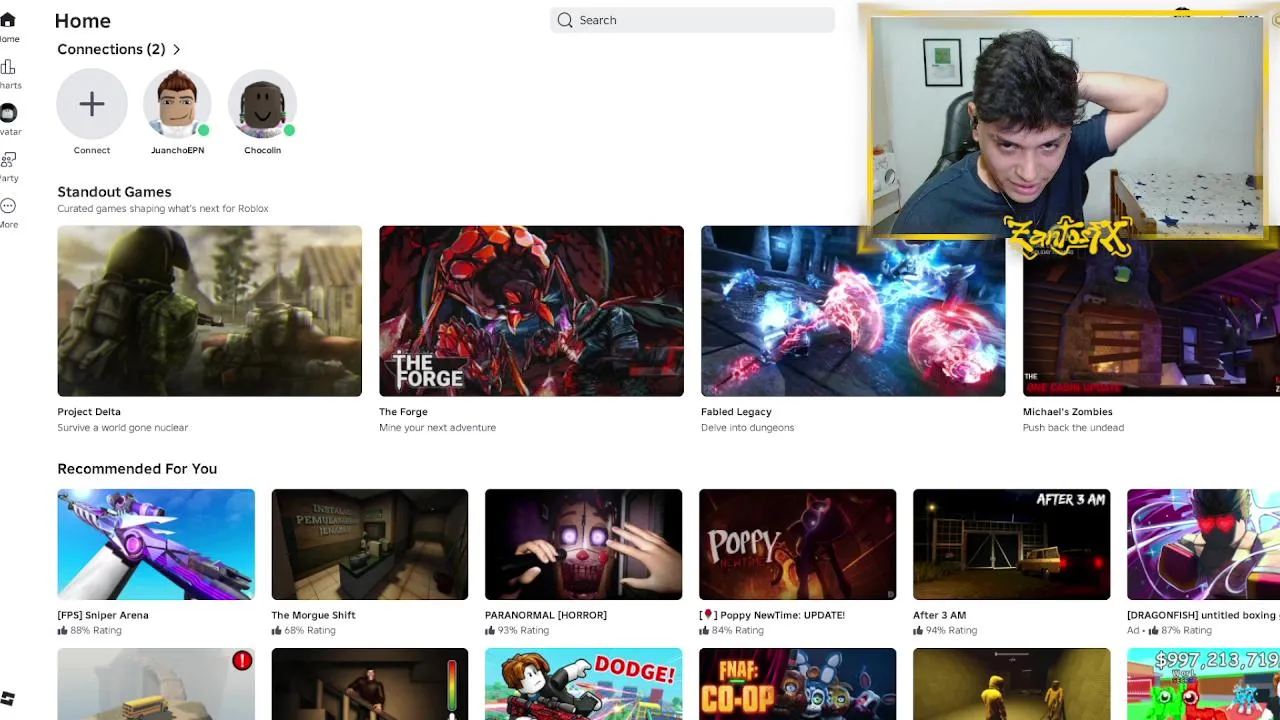Click The Forge title text
Image resolution: width=1280 pixels, height=720 pixels.
(x=403, y=412)
